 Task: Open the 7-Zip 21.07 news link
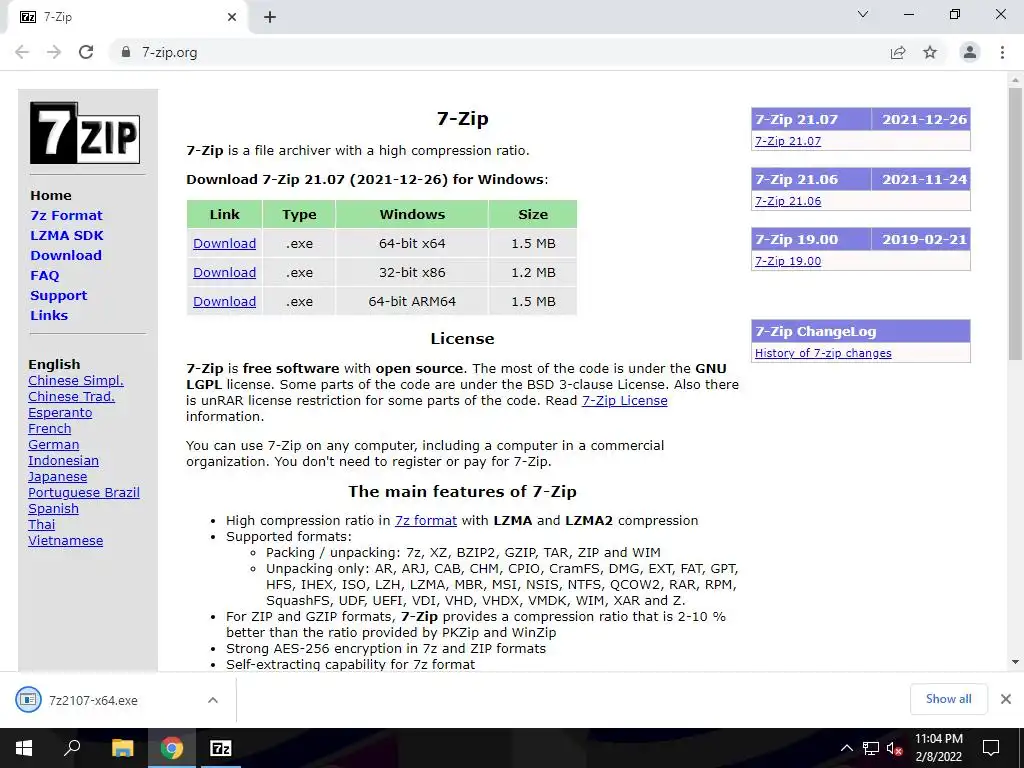[x=788, y=141]
